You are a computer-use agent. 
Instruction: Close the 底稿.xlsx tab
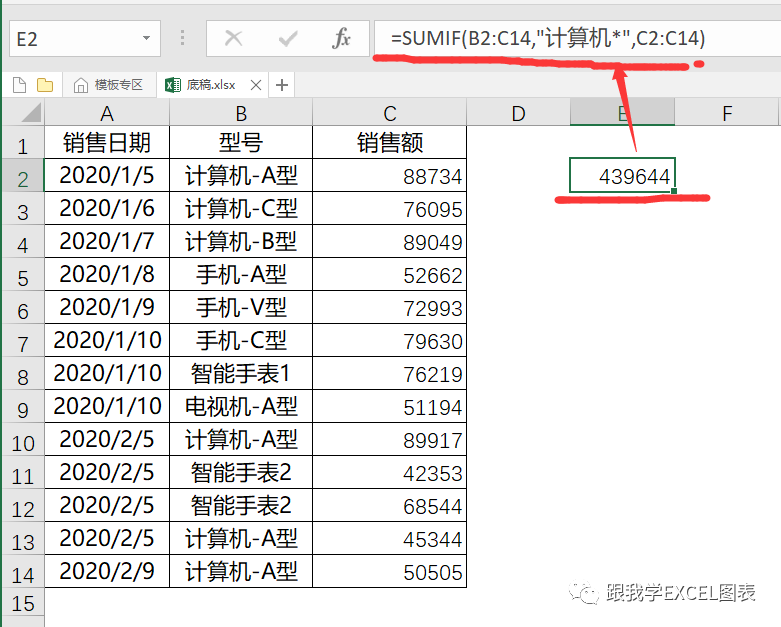[256, 85]
